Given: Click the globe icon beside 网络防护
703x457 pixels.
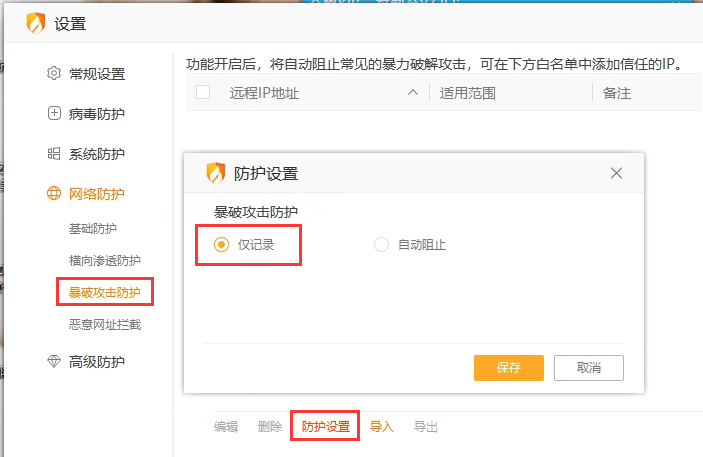Looking at the screenshot, I should (x=54, y=194).
